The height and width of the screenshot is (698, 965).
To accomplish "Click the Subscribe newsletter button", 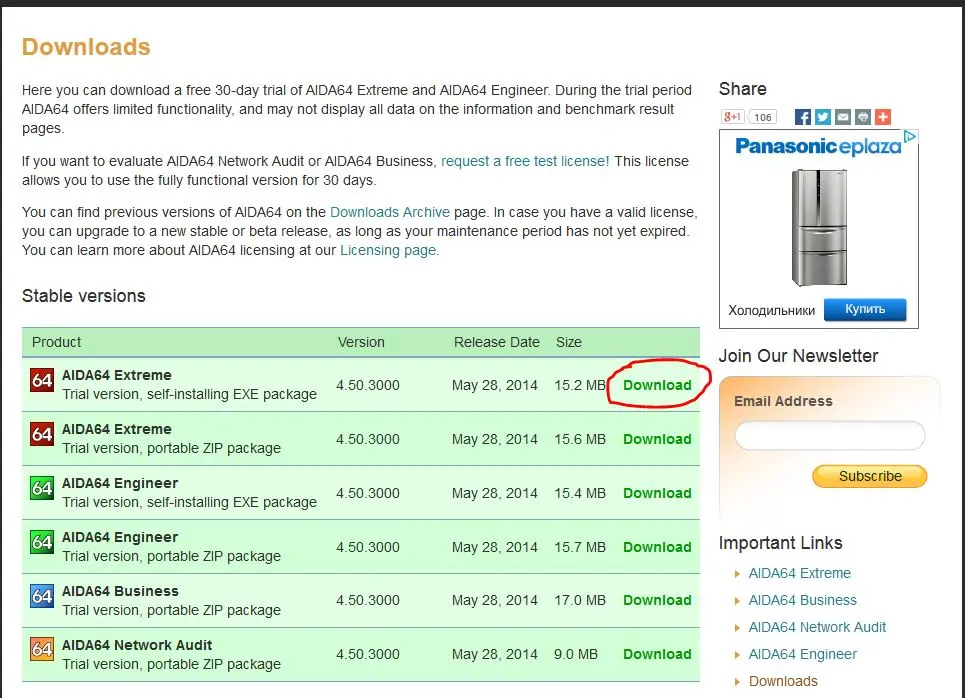I will (870, 476).
